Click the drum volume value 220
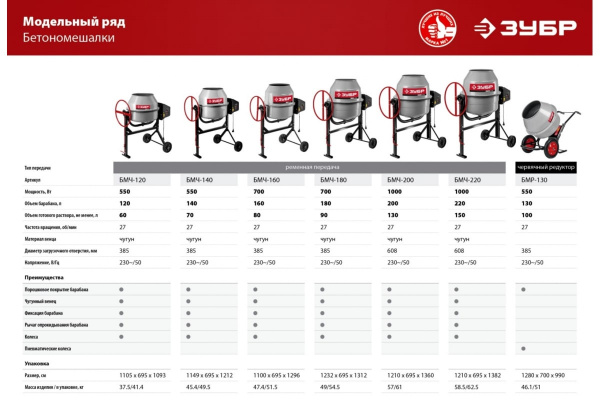Viewport: 600px width, 400px height. pyautogui.click(x=460, y=204)
